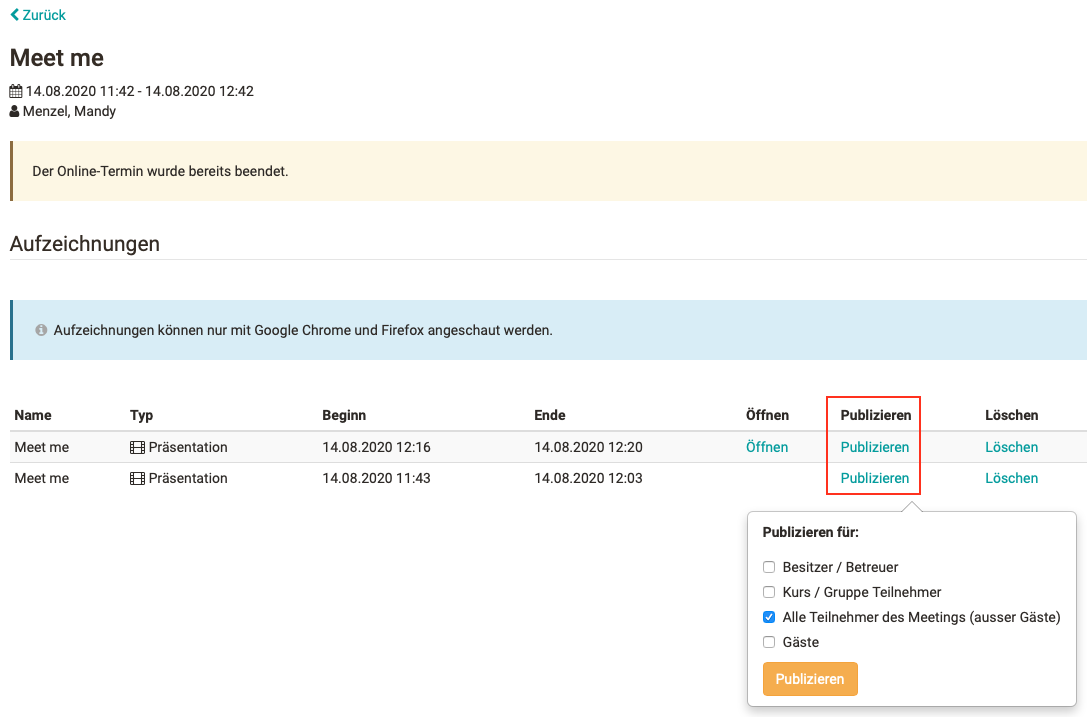Open Publizieren popup for the 12:16 recording
Screen dimensions: 1087x717
(x=875, y=447)
